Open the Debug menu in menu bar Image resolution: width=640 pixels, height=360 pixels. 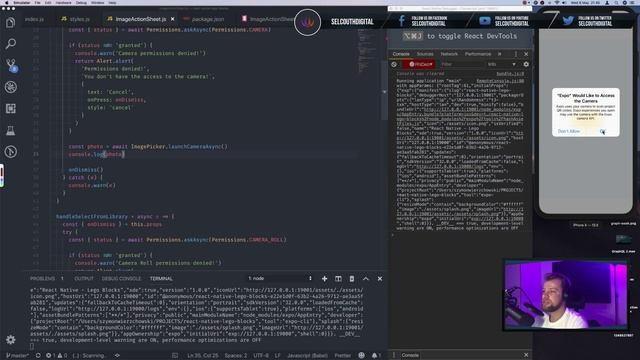coord(81,2)
